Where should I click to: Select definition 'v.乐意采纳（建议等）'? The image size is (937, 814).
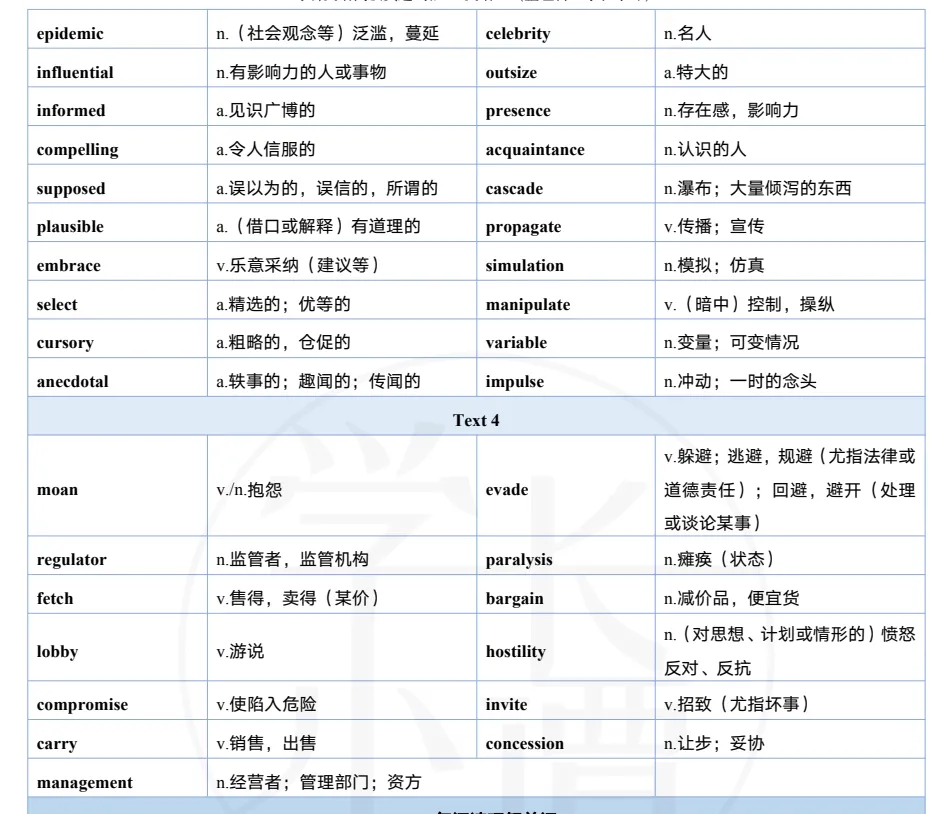298,265
